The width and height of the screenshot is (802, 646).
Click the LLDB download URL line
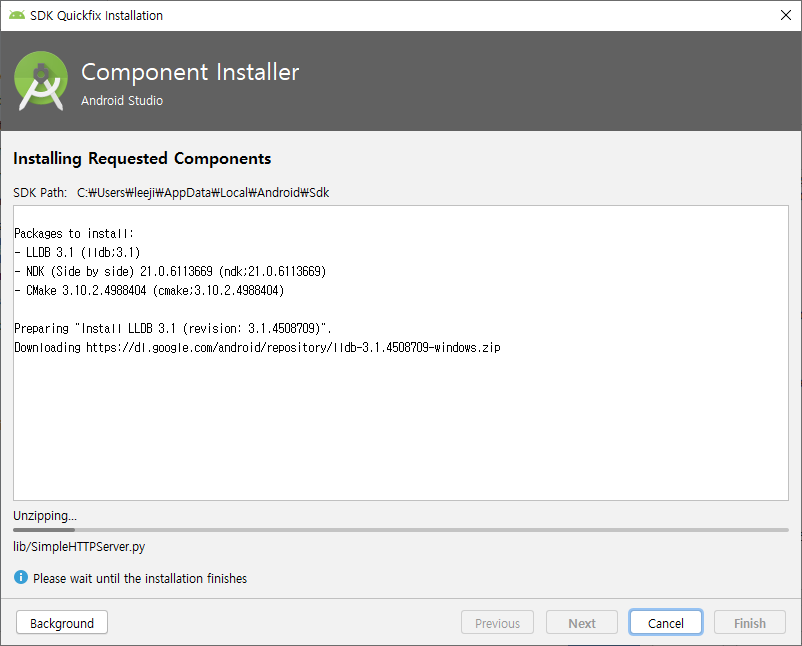[257, 347]
